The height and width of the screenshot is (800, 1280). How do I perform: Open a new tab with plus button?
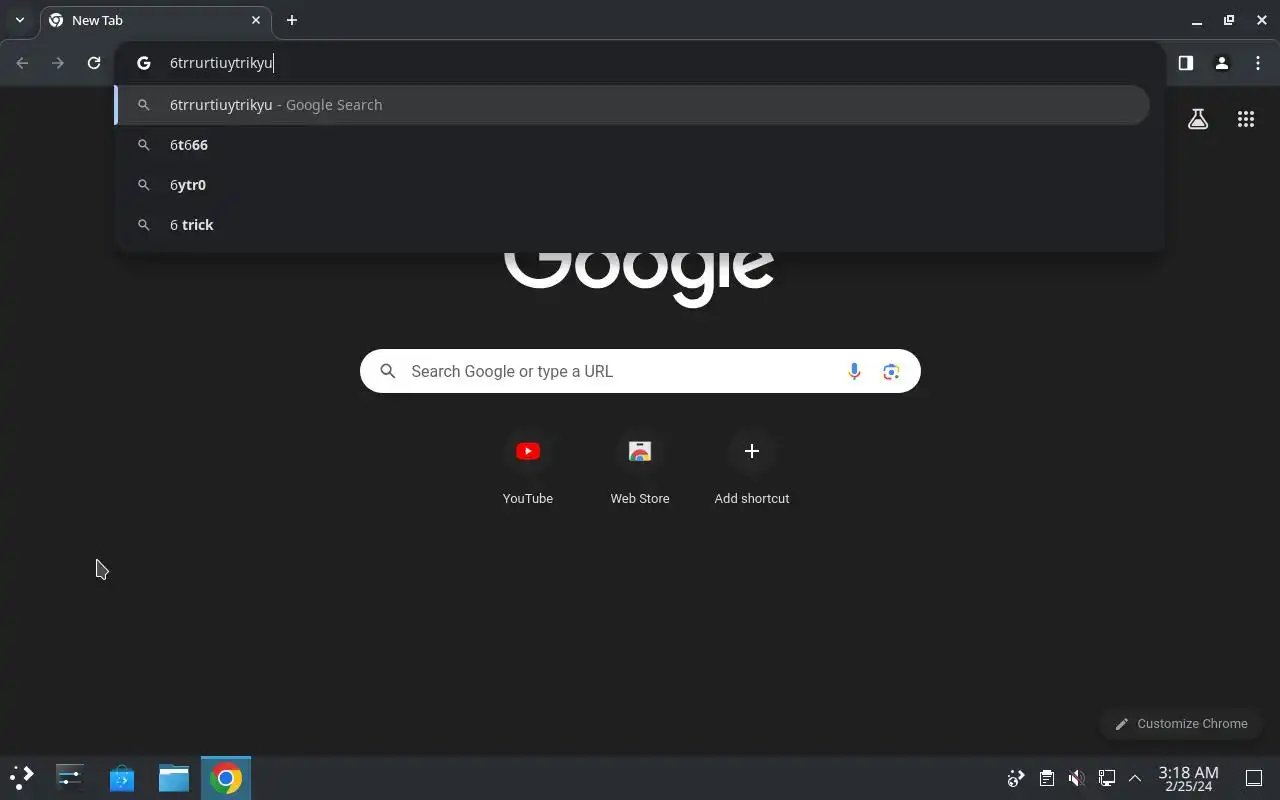pyautogui.click(x=292, y=20)
